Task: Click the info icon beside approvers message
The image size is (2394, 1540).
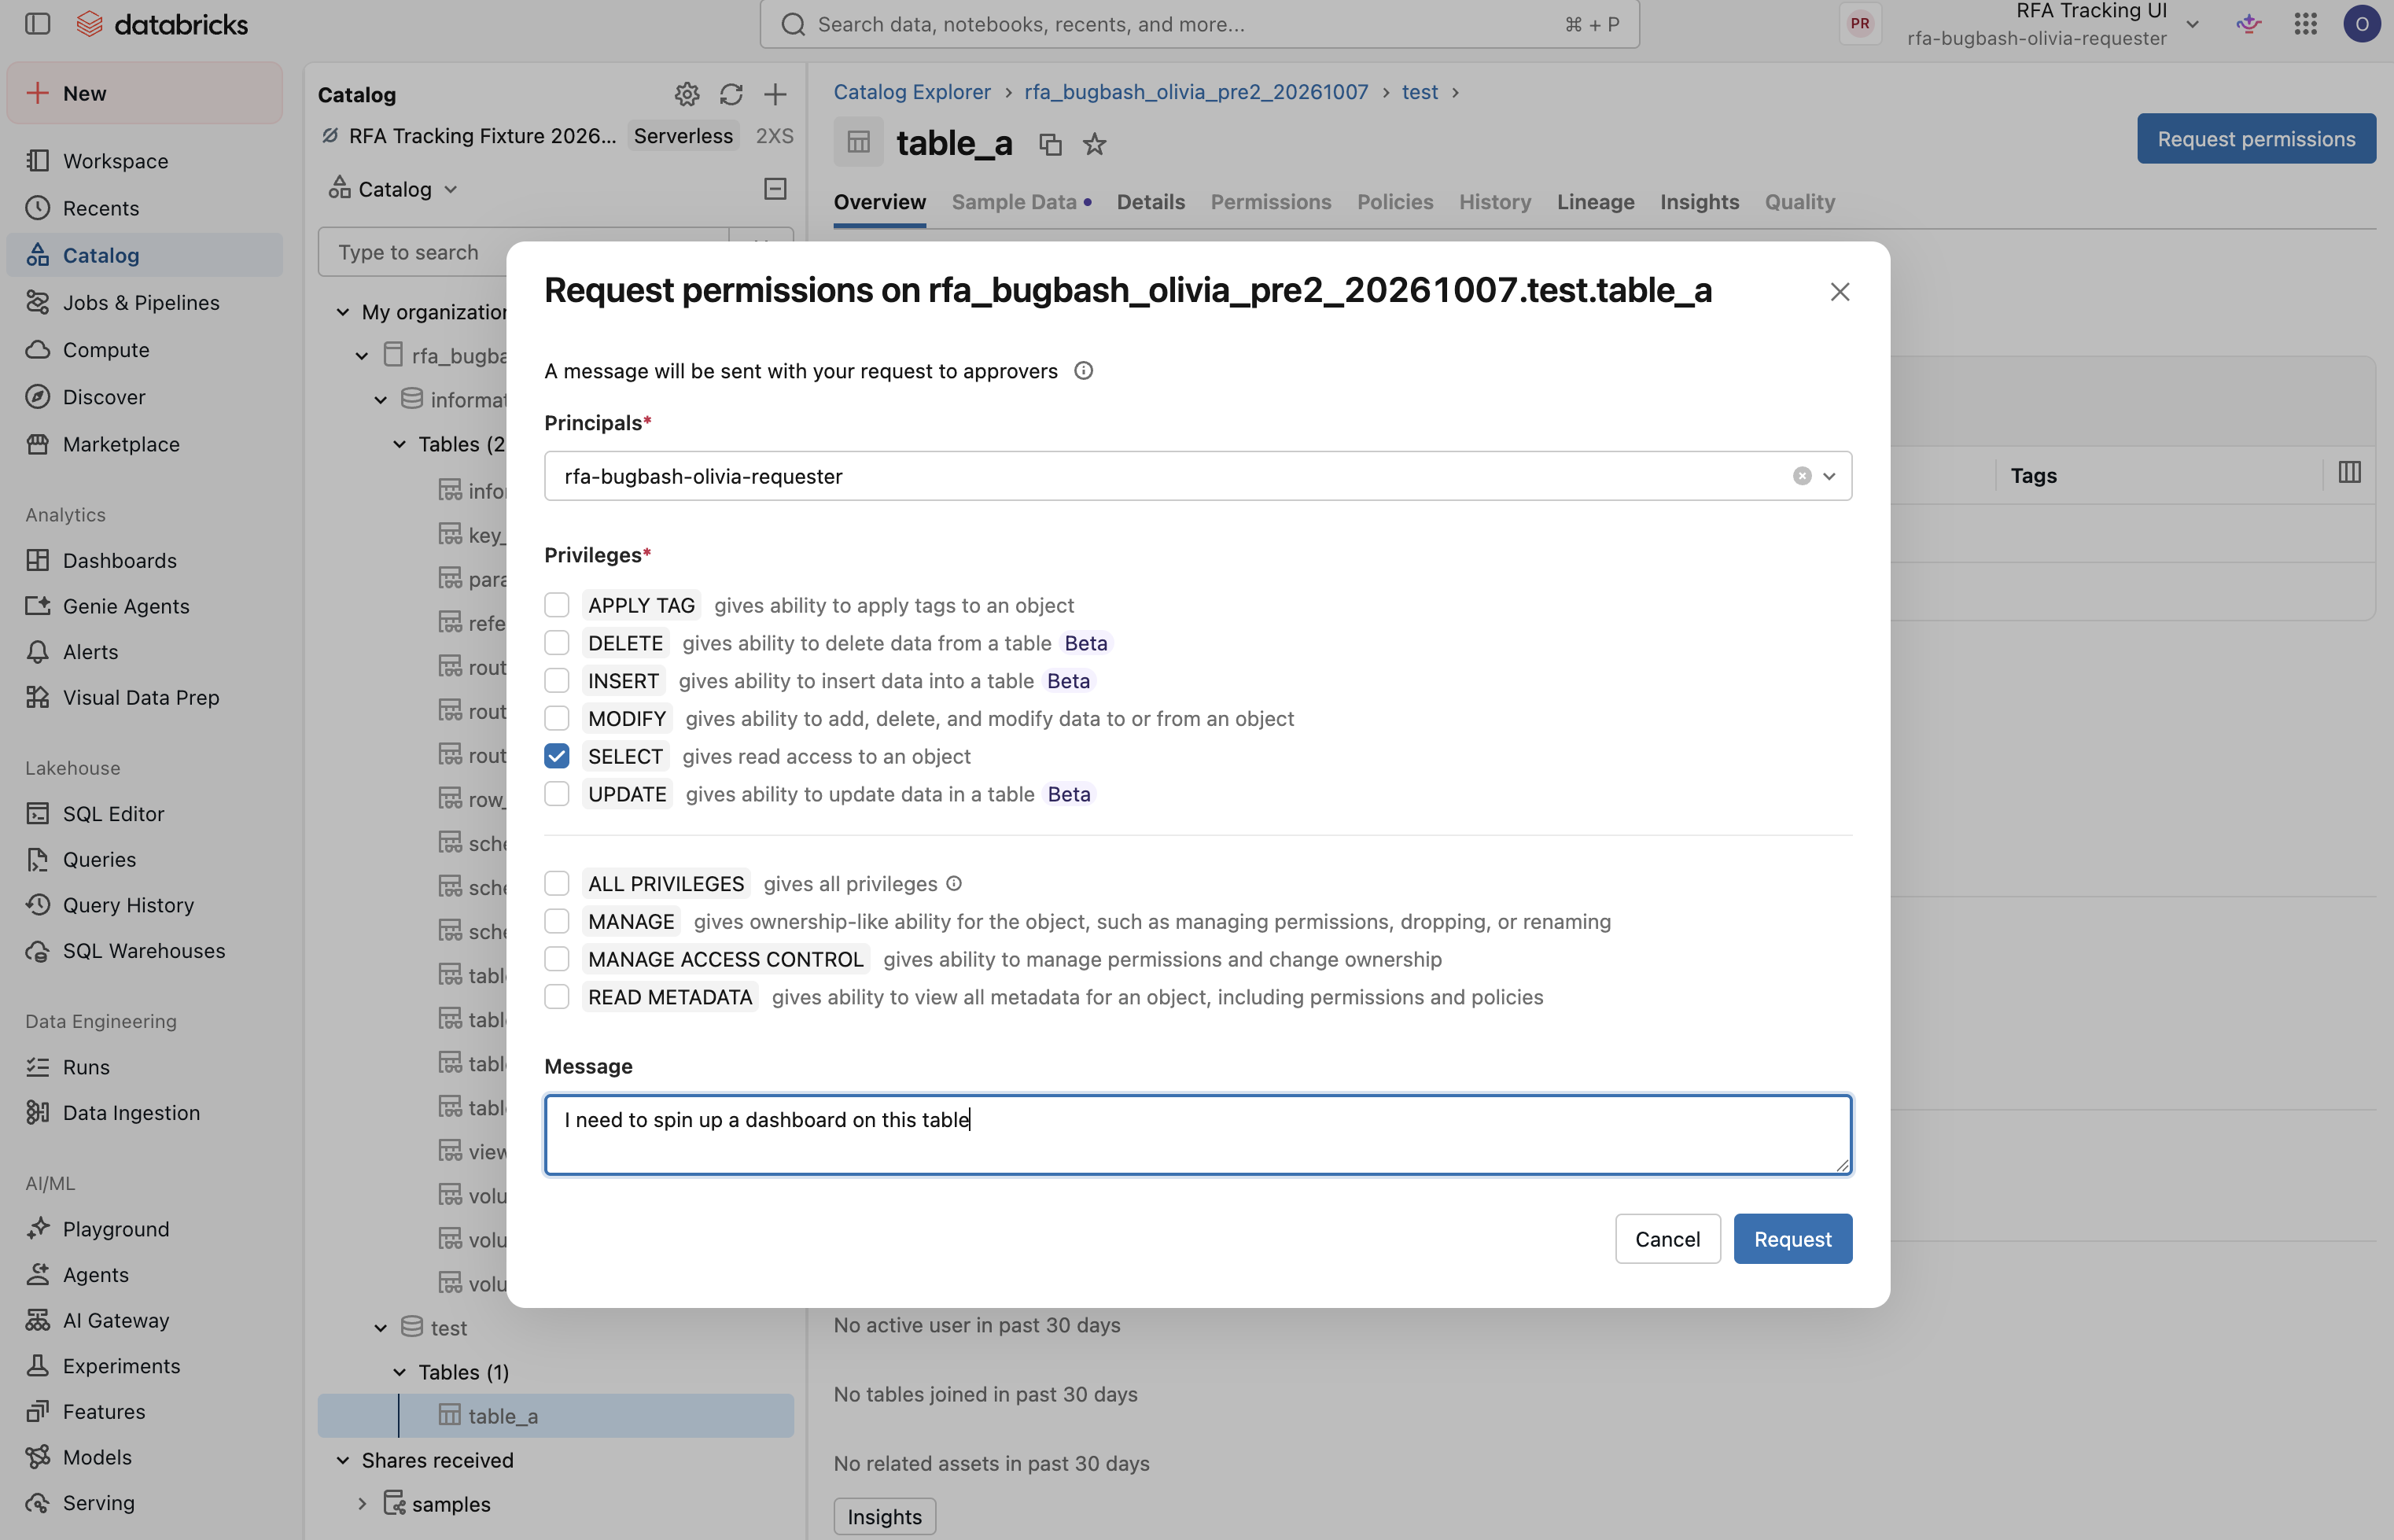Action: tap(1083, 371)
